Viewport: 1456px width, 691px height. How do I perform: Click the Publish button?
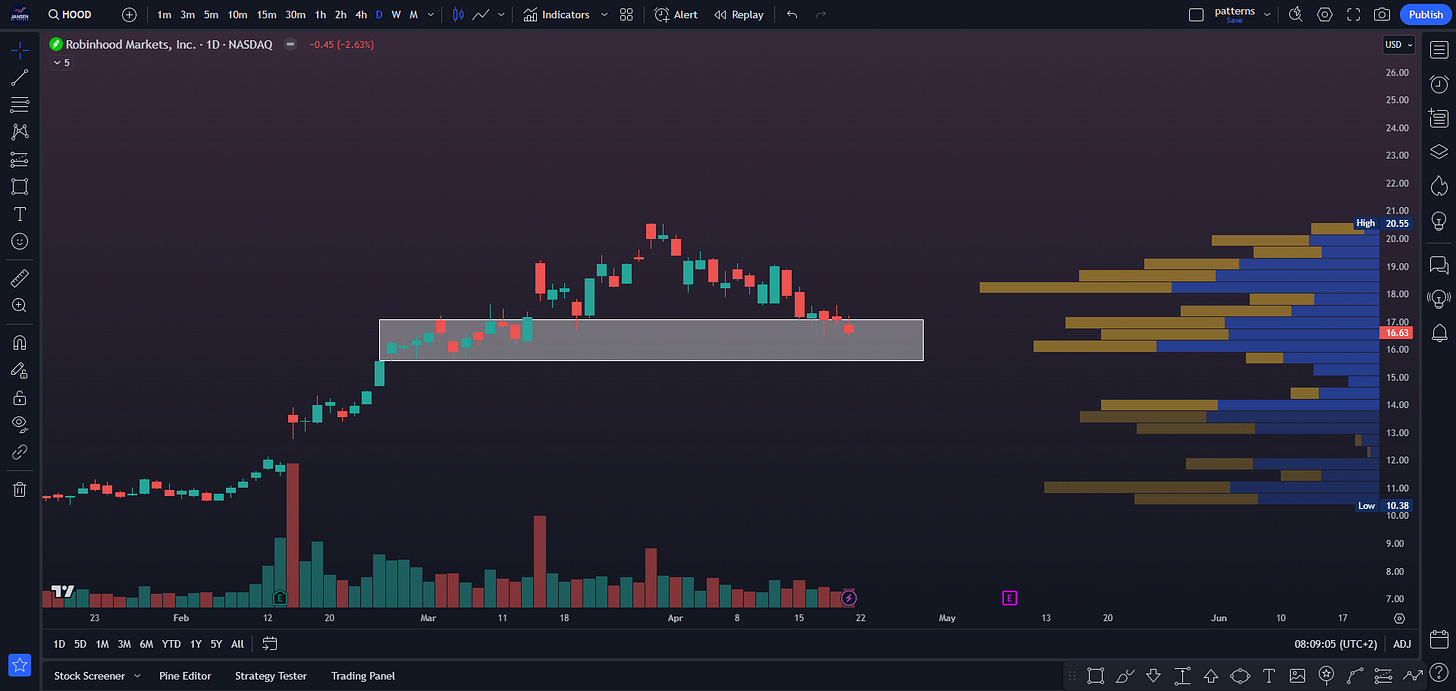pyautogui.click(x=1424, y=15)
